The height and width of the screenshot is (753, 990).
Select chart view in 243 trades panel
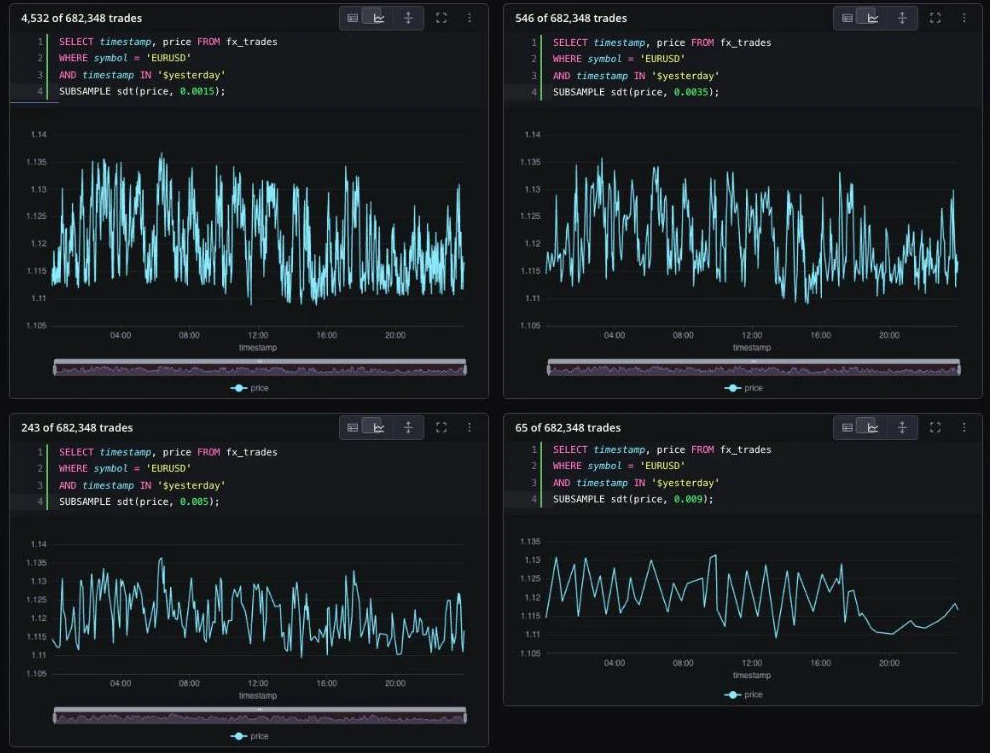click(379, 427)
